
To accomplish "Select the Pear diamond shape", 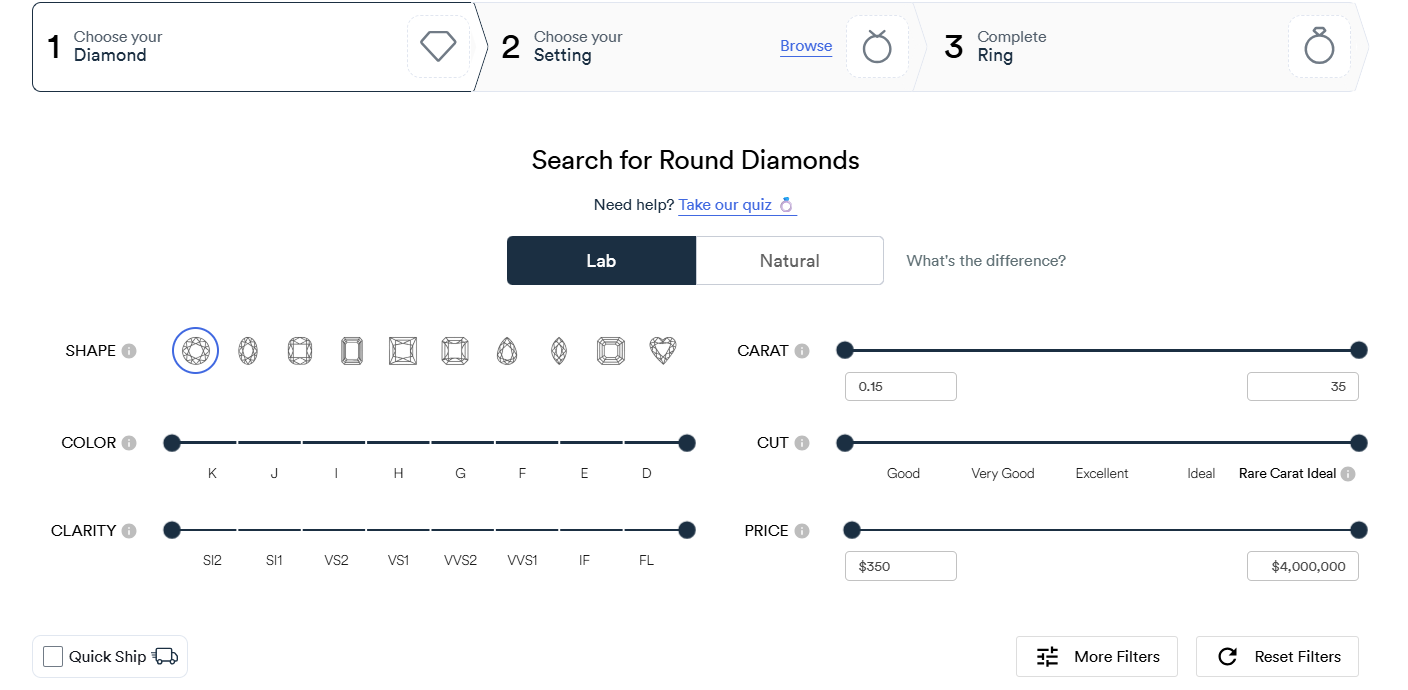I will point(507,350).
